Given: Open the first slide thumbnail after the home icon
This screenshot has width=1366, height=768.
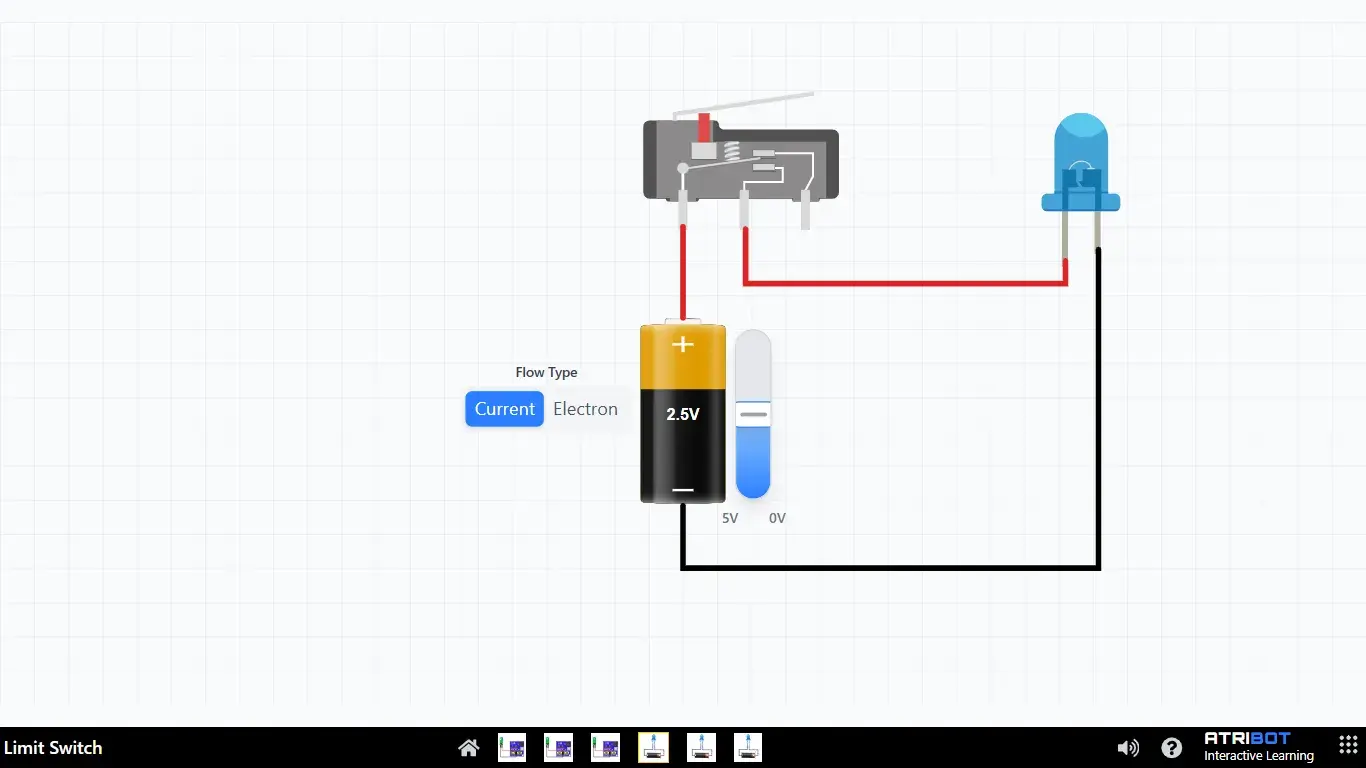Looking at the screenshot, I should (x=512, y=747).
